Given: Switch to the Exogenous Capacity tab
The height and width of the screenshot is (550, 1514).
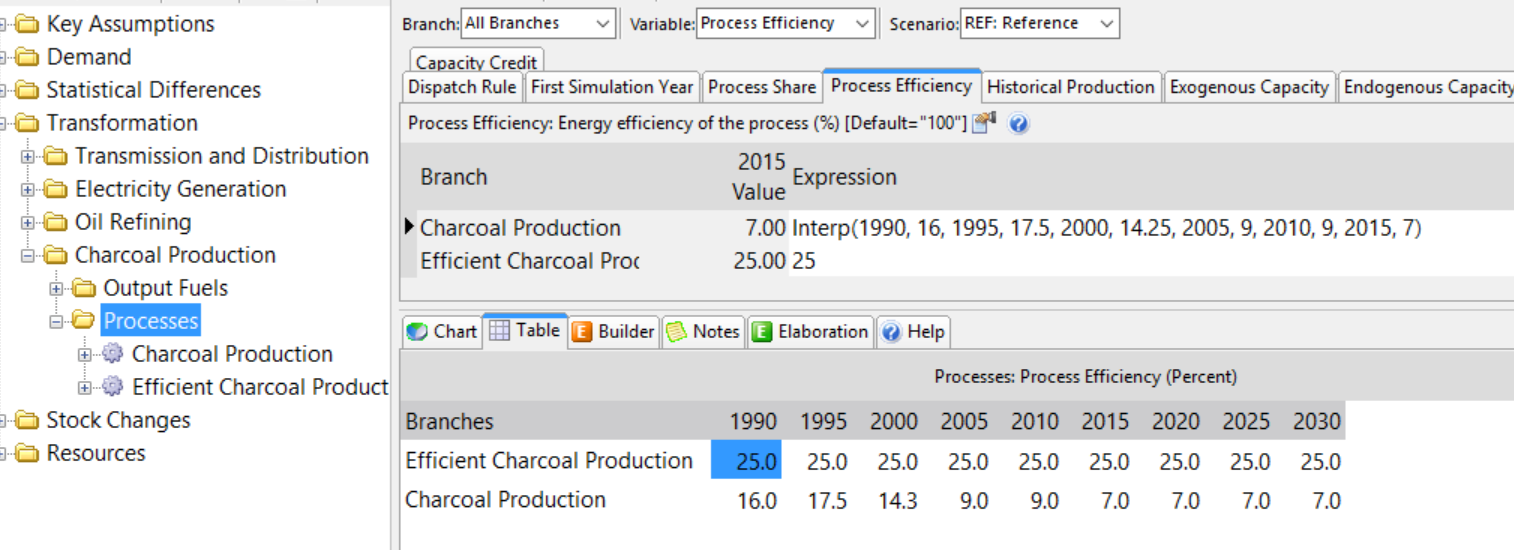Looking at the screenshot, I should 1249,87.
